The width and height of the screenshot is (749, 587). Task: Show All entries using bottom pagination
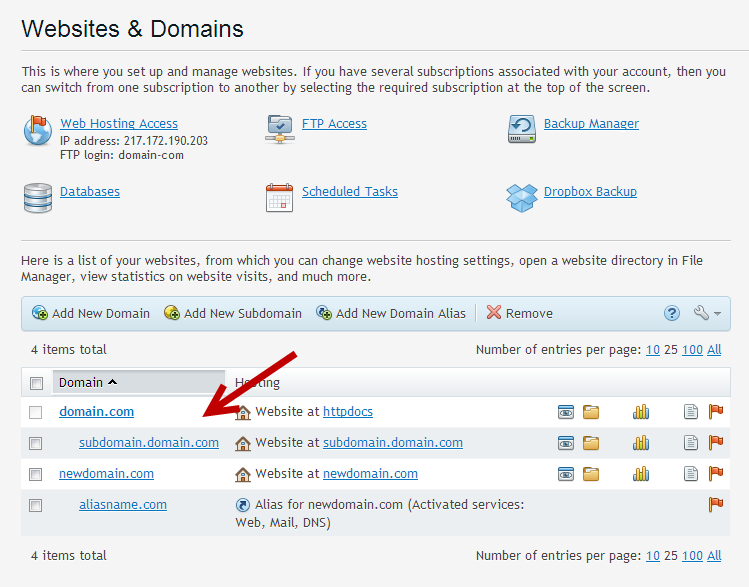tap(714, 556)
